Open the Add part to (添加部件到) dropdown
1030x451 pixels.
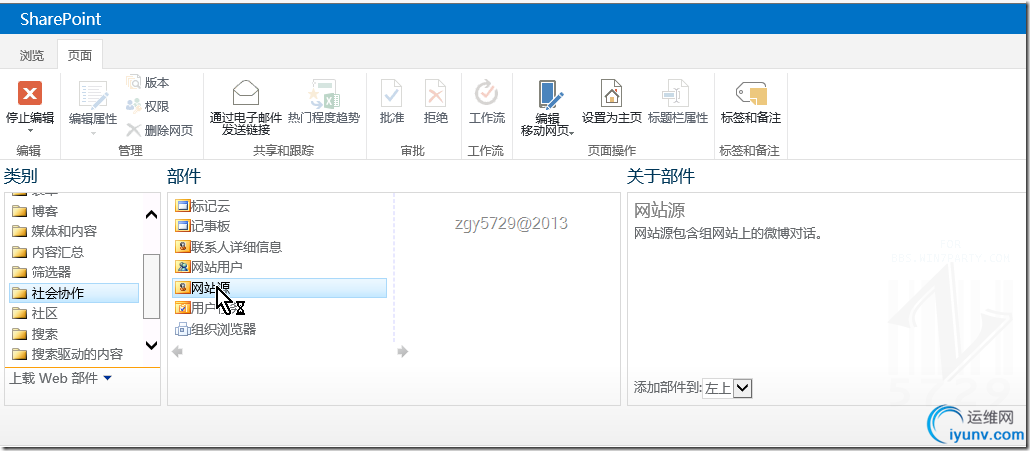pyautogui.click(x=727, y=388)
